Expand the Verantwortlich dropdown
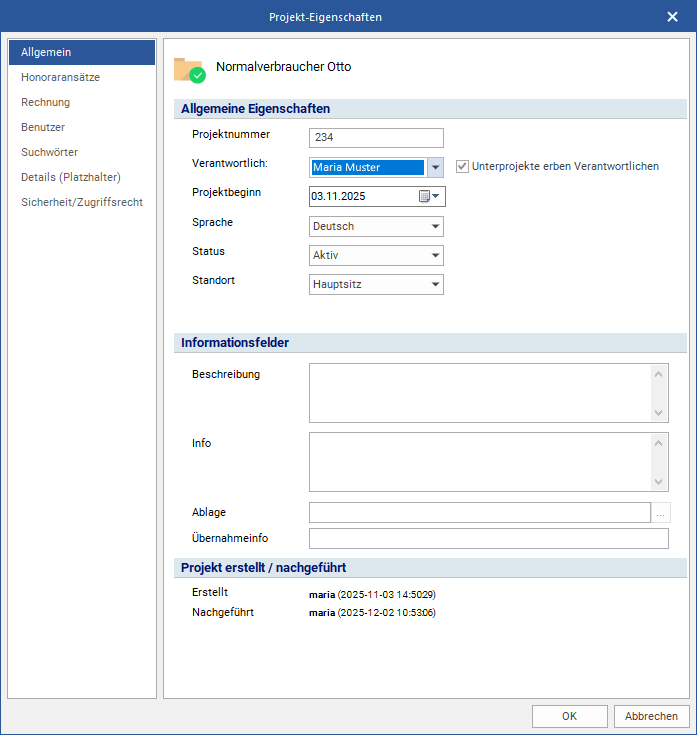 [435, 167]
